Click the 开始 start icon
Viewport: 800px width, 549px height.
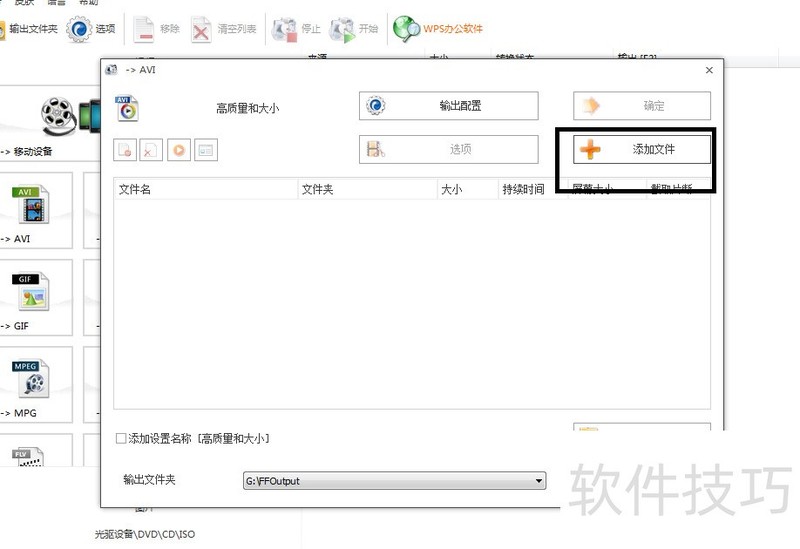pyautogui.click(x=342, y=30)
